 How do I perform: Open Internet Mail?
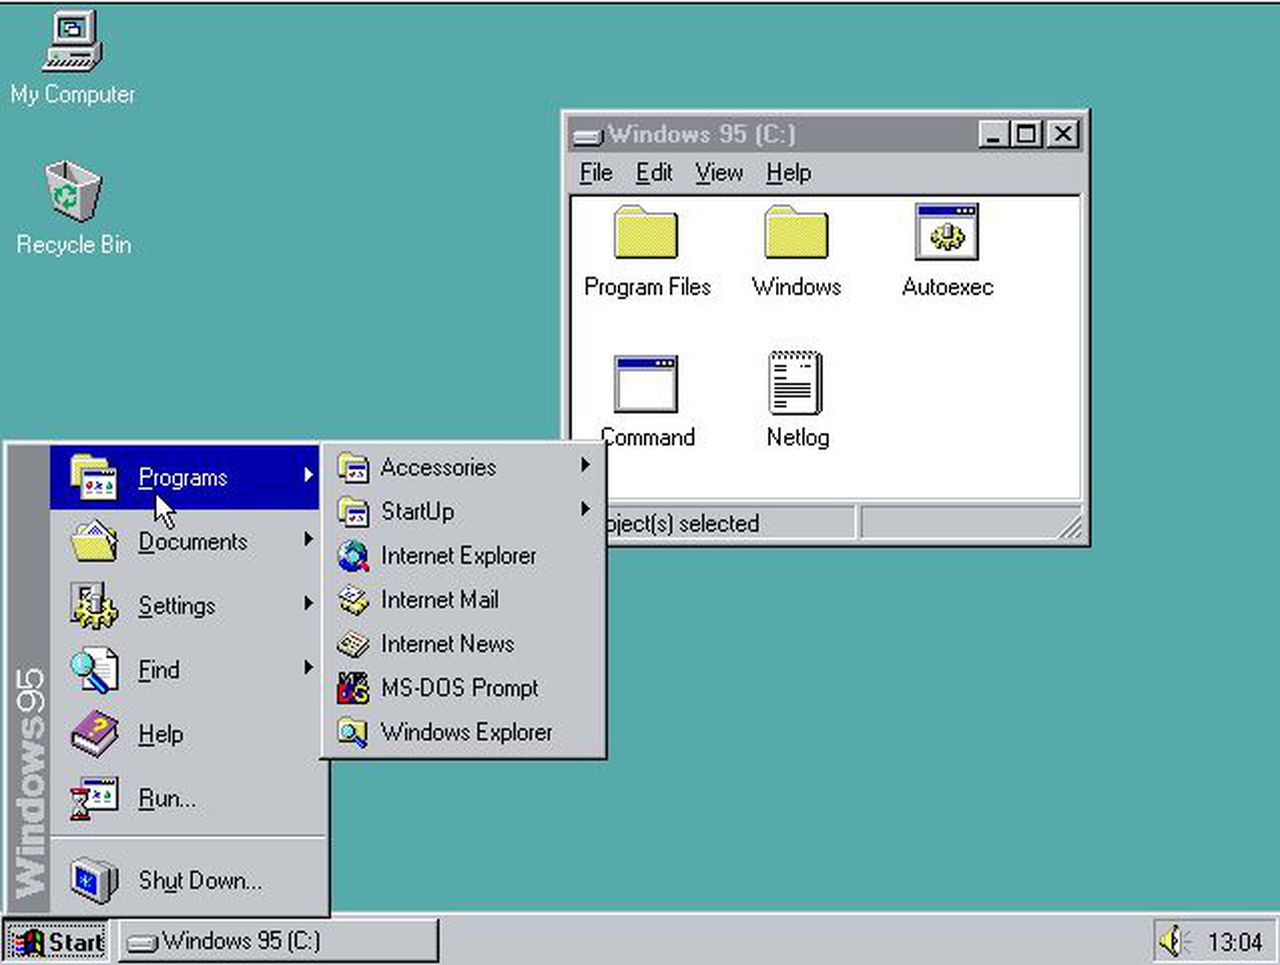(x=440, y=600)
